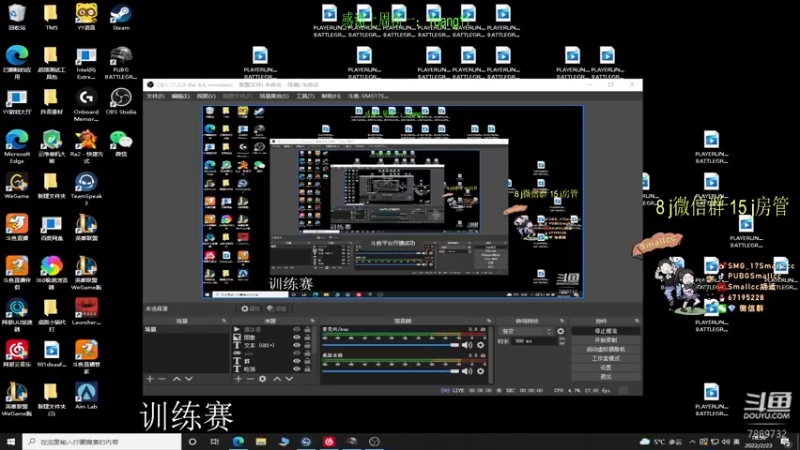The height and width of the screenshot is (450, 800).
Task: Open the Ra2 shortcut icon
Action: 86,146
